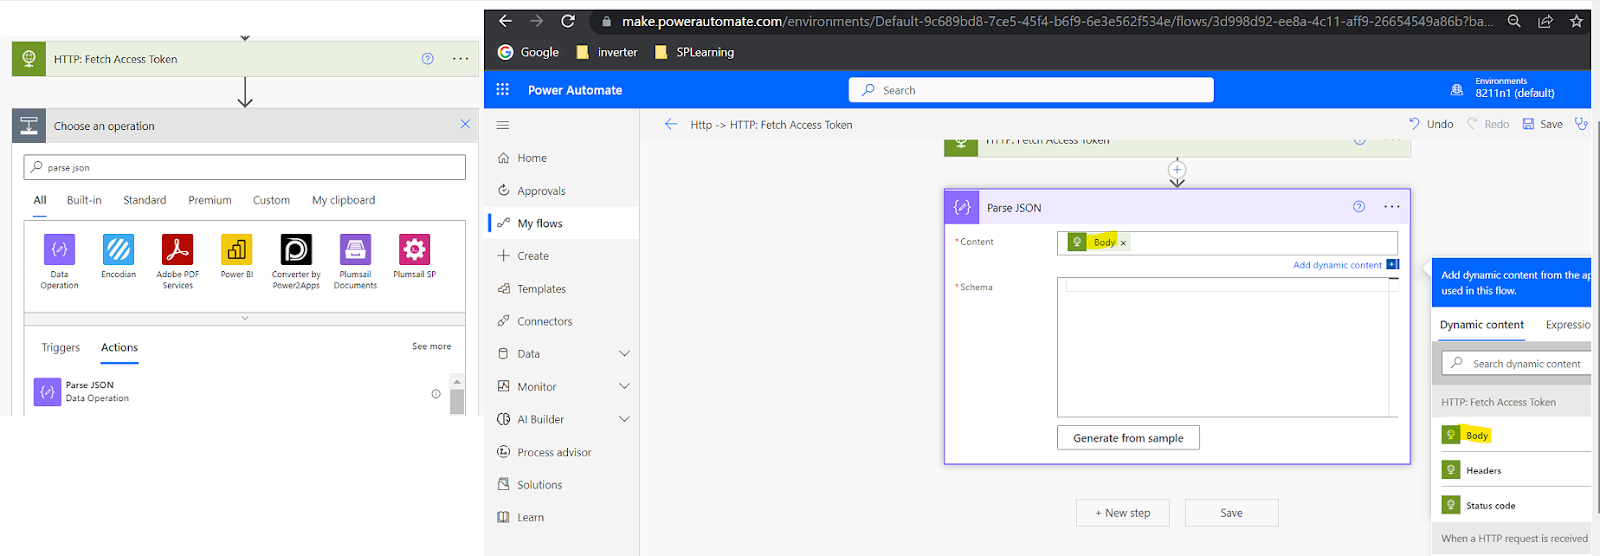Click the browser forward arrow
1600x556 pixels.
click(x=537, y=20)
